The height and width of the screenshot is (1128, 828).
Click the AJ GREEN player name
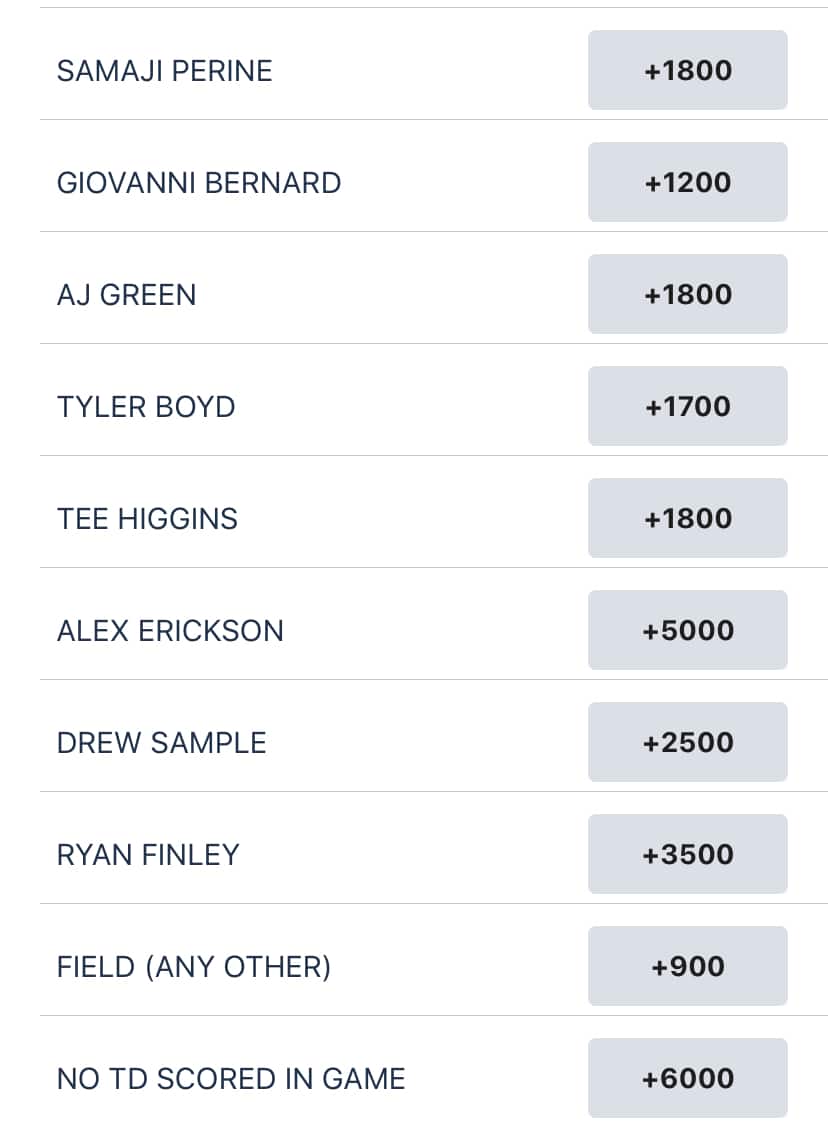(126, 295)
